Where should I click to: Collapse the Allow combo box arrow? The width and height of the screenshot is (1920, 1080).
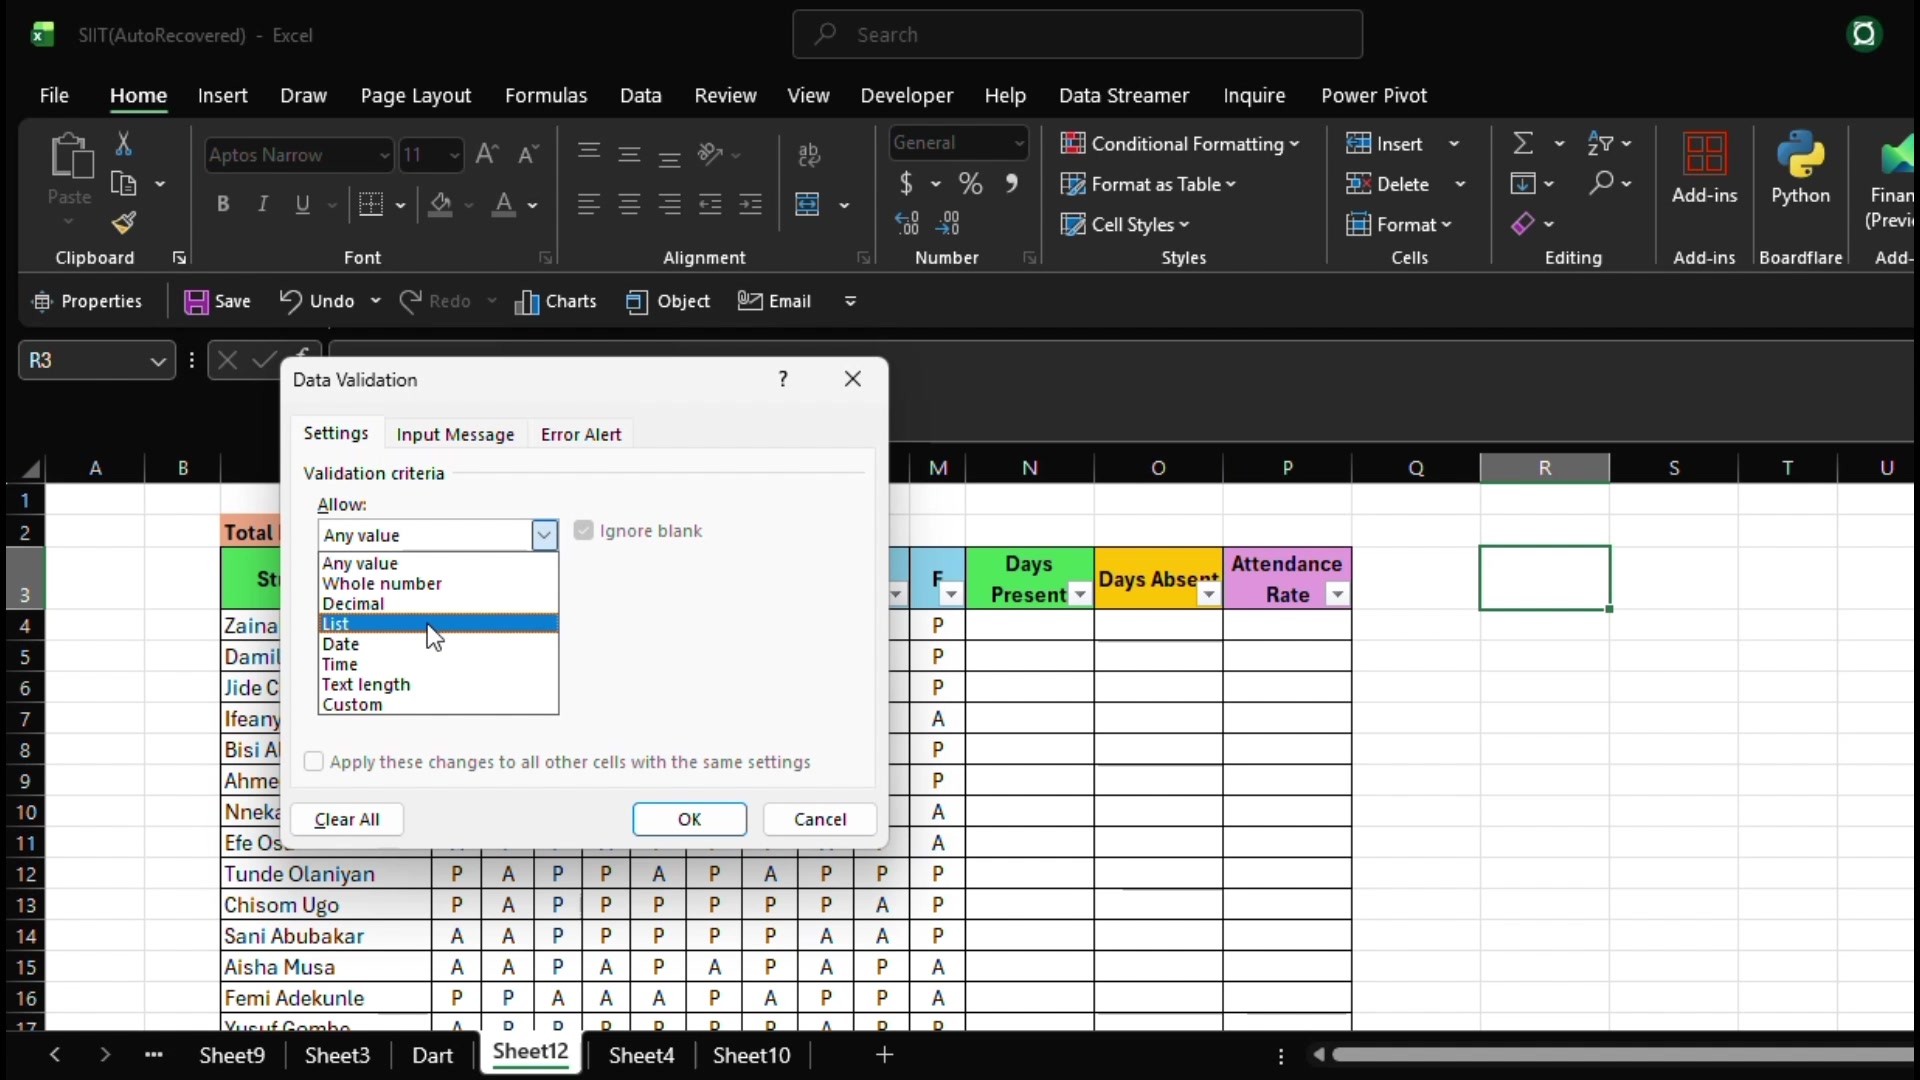point(544,535)
